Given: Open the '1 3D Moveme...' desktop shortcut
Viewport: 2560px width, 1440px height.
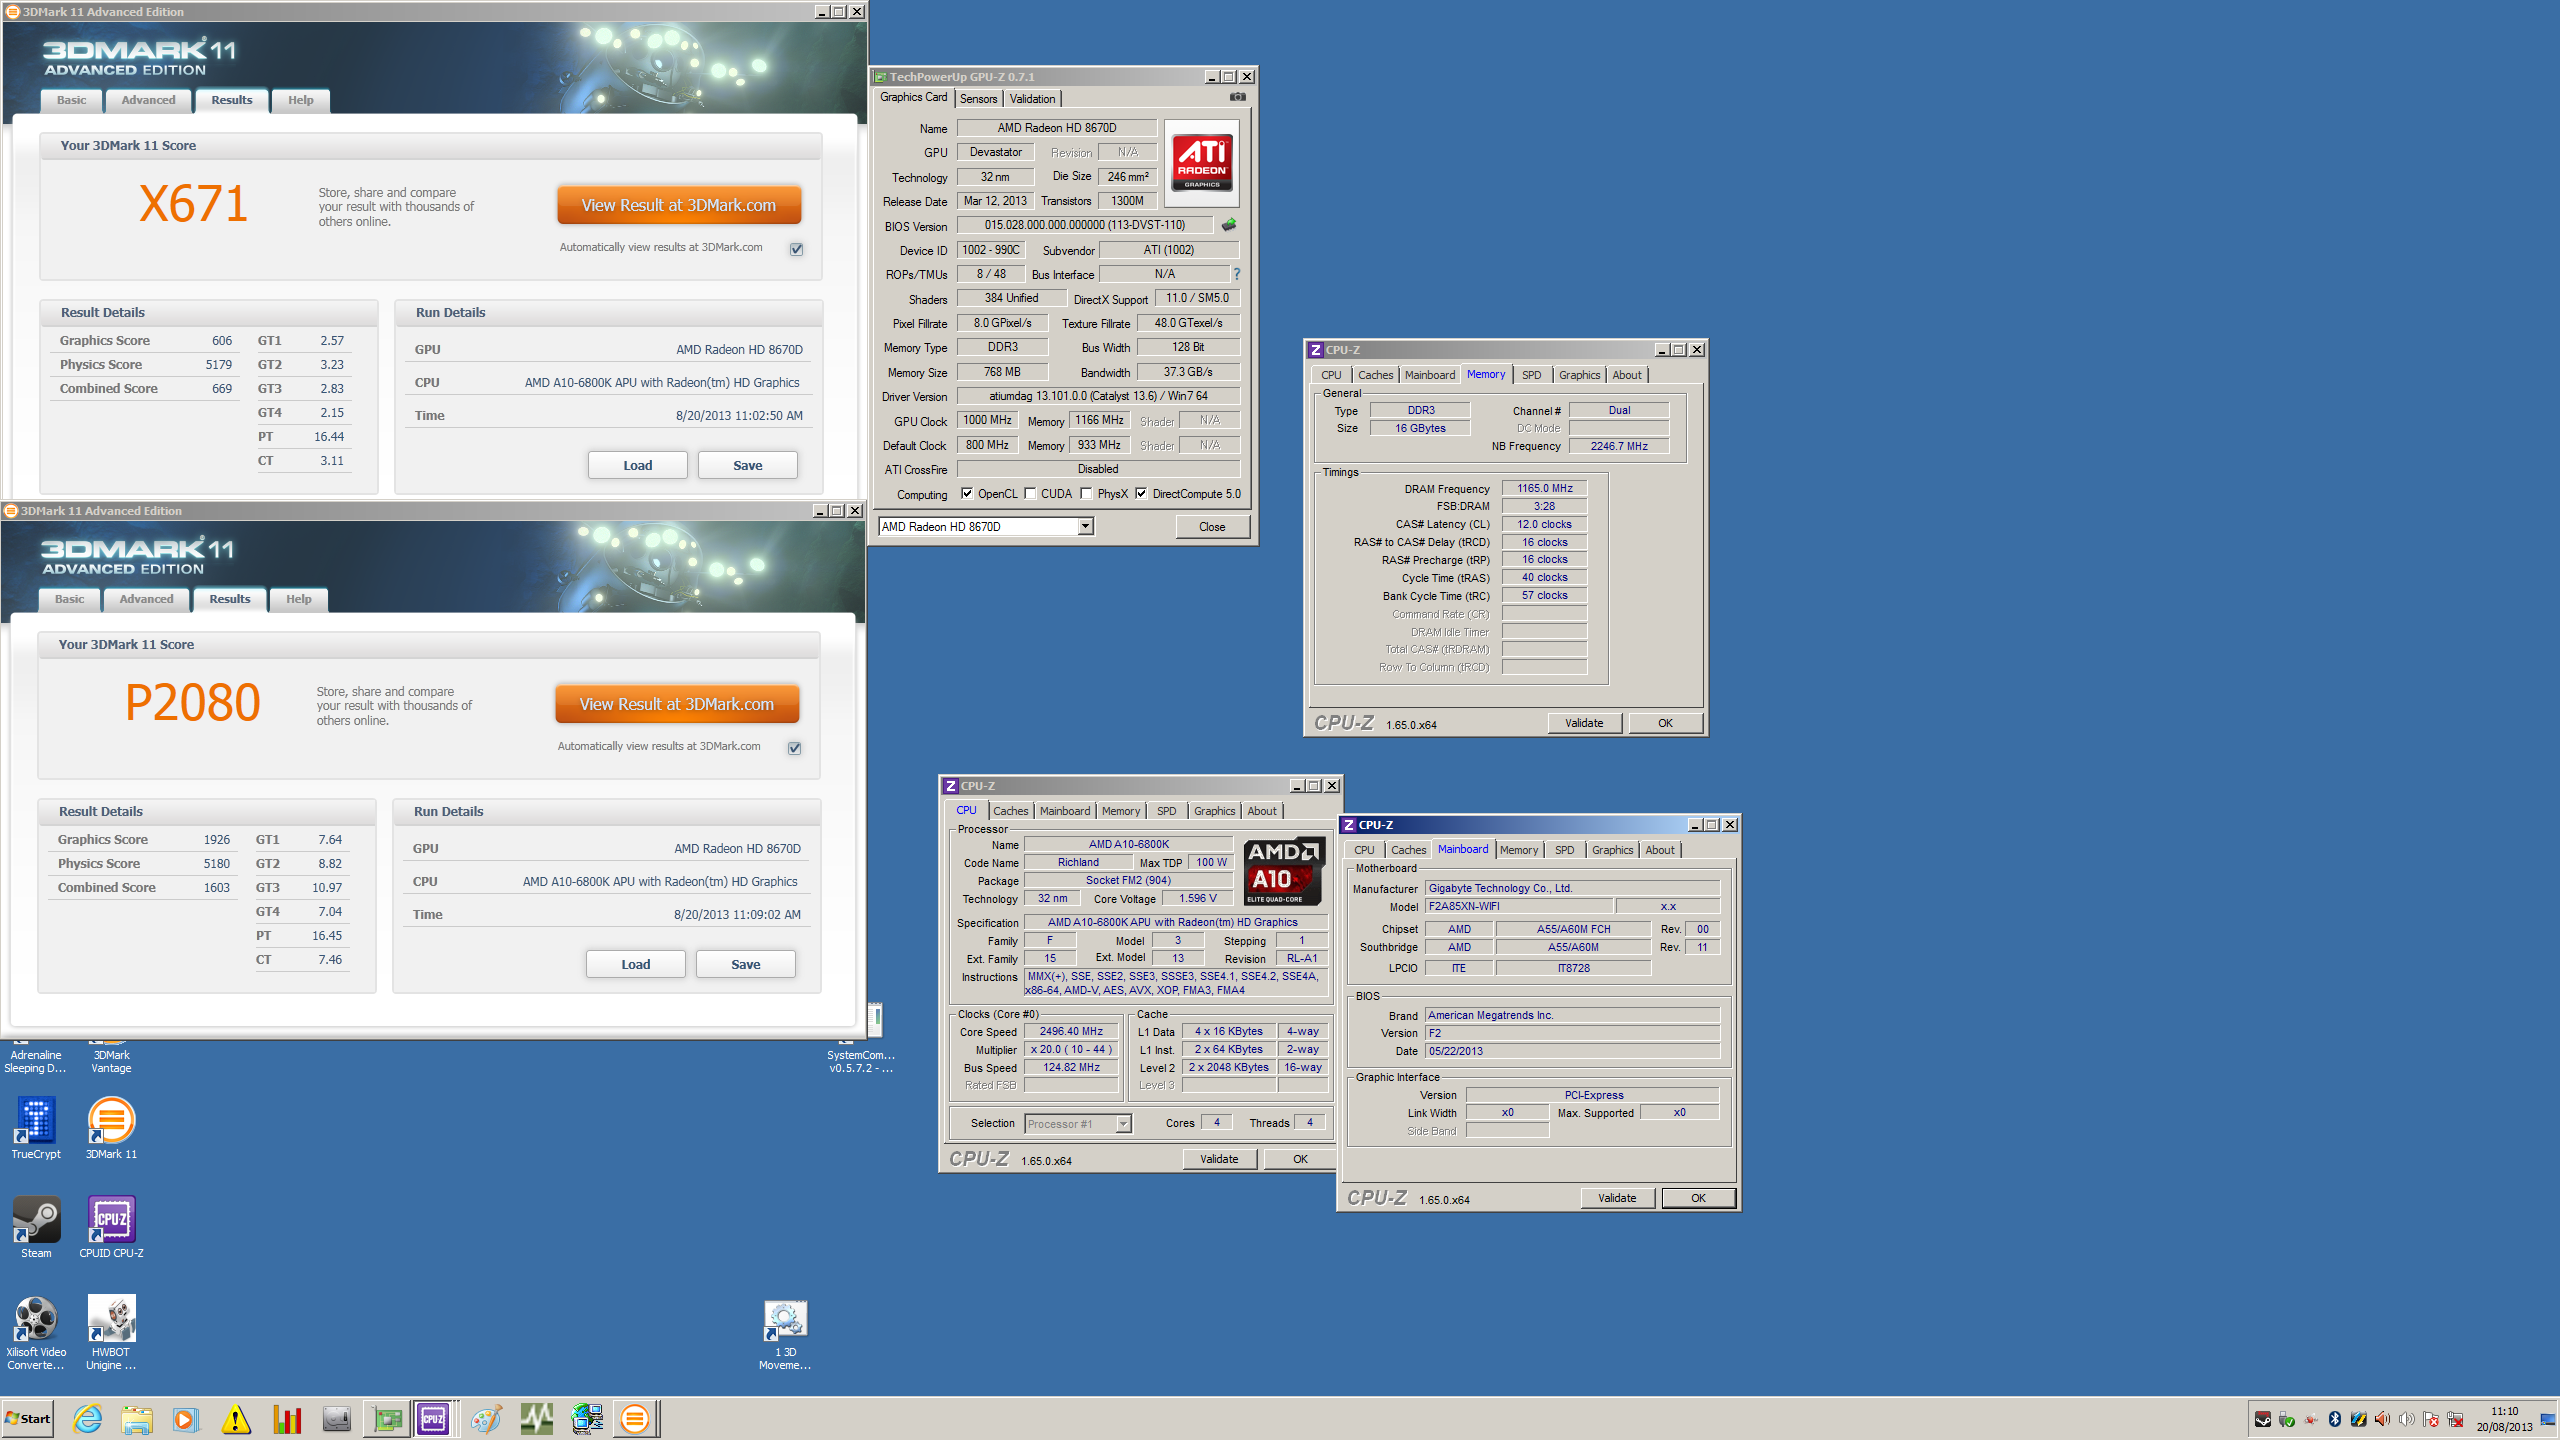Looking at the screenshot, I should 785,1335.
